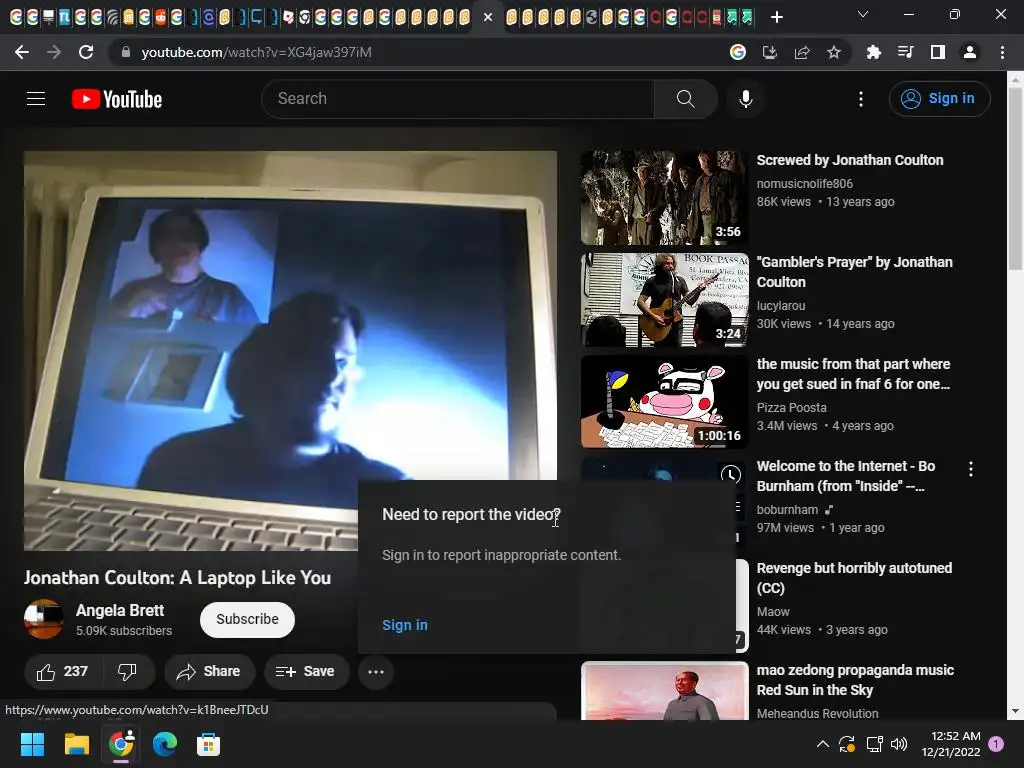Dislike the video with thumbs down
This screenshot has width=1024, height=768.
127,671
